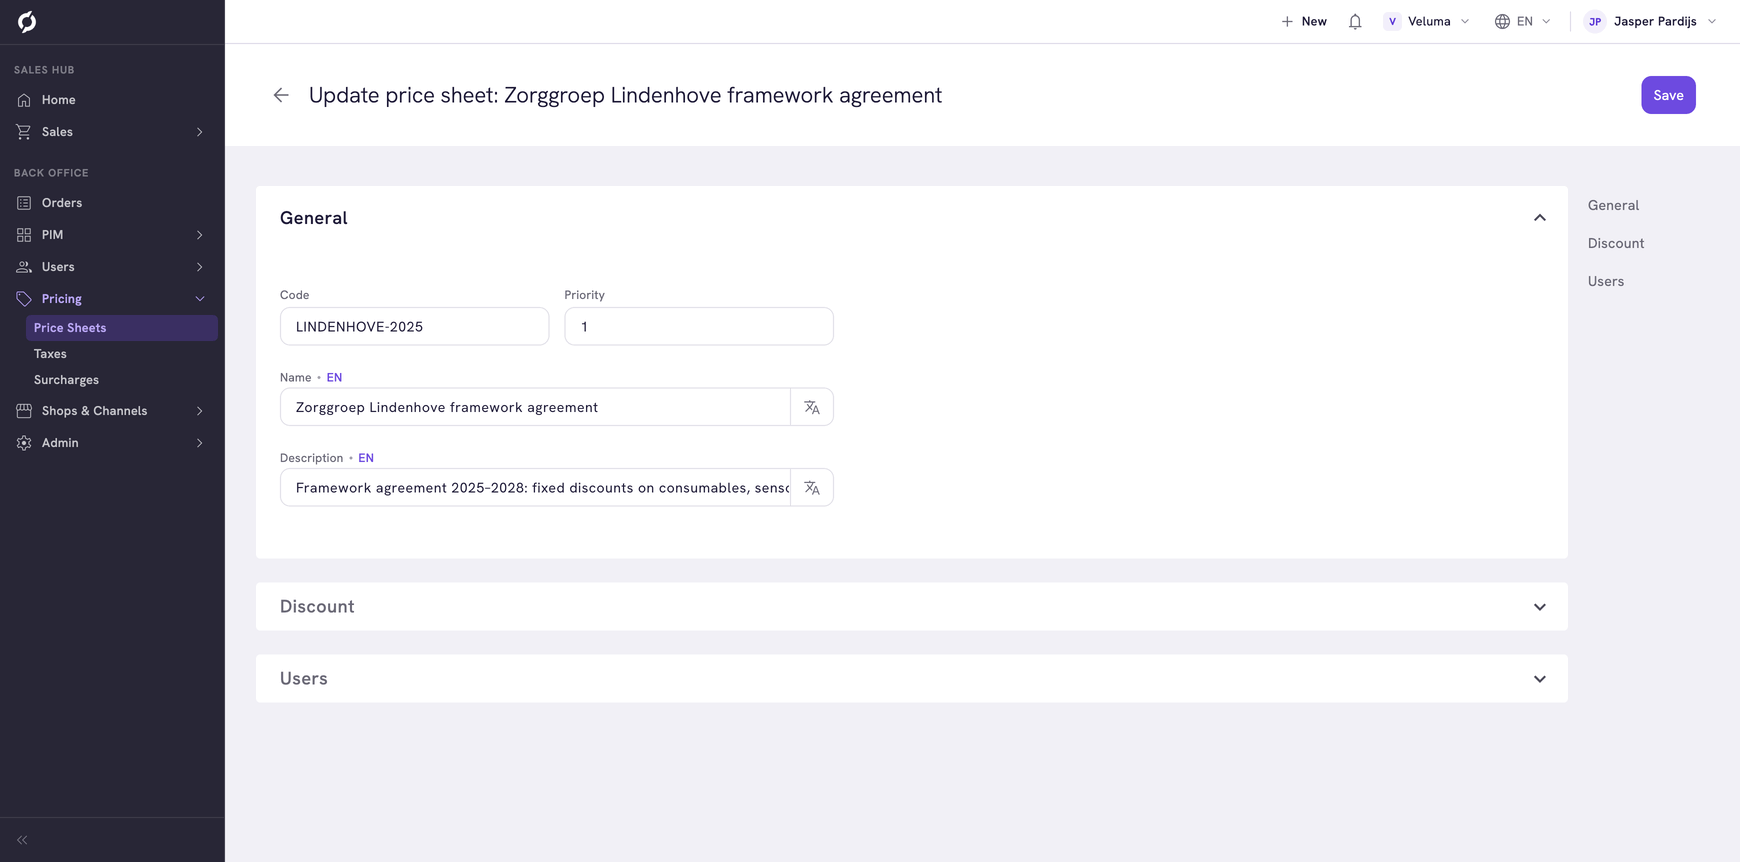The width and height of the screenshot is (1740, 862).
Task: Expand the Shops & Channels chevron
Action: click(x=200, y=411)
